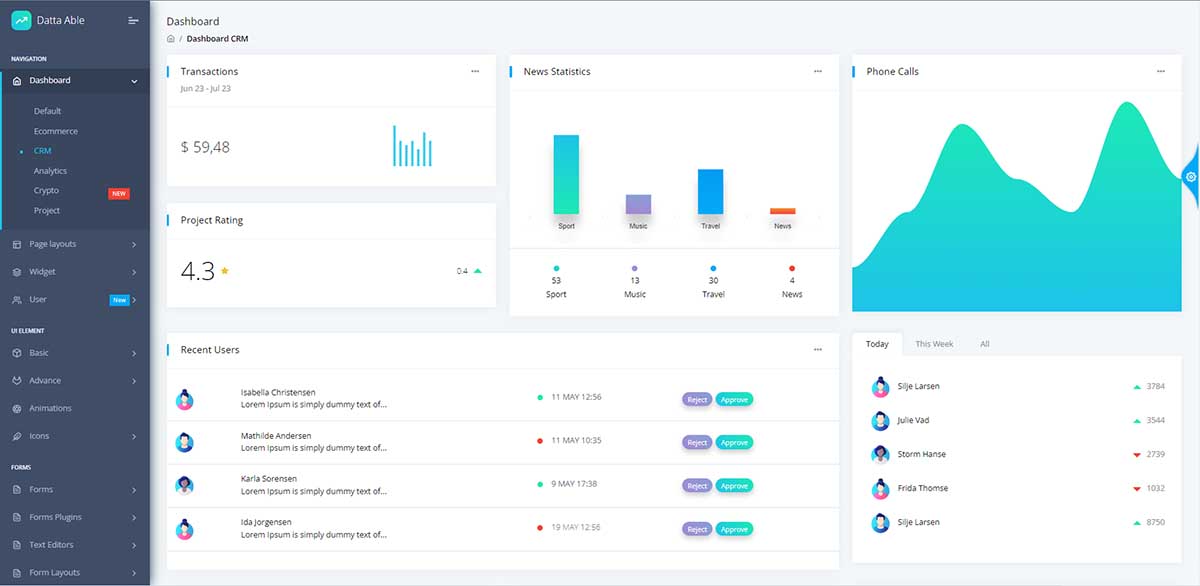This screenshot has height=586, width=1200.
Task: Collapse the Dashboard menu chevron
Action: [134, 81]
